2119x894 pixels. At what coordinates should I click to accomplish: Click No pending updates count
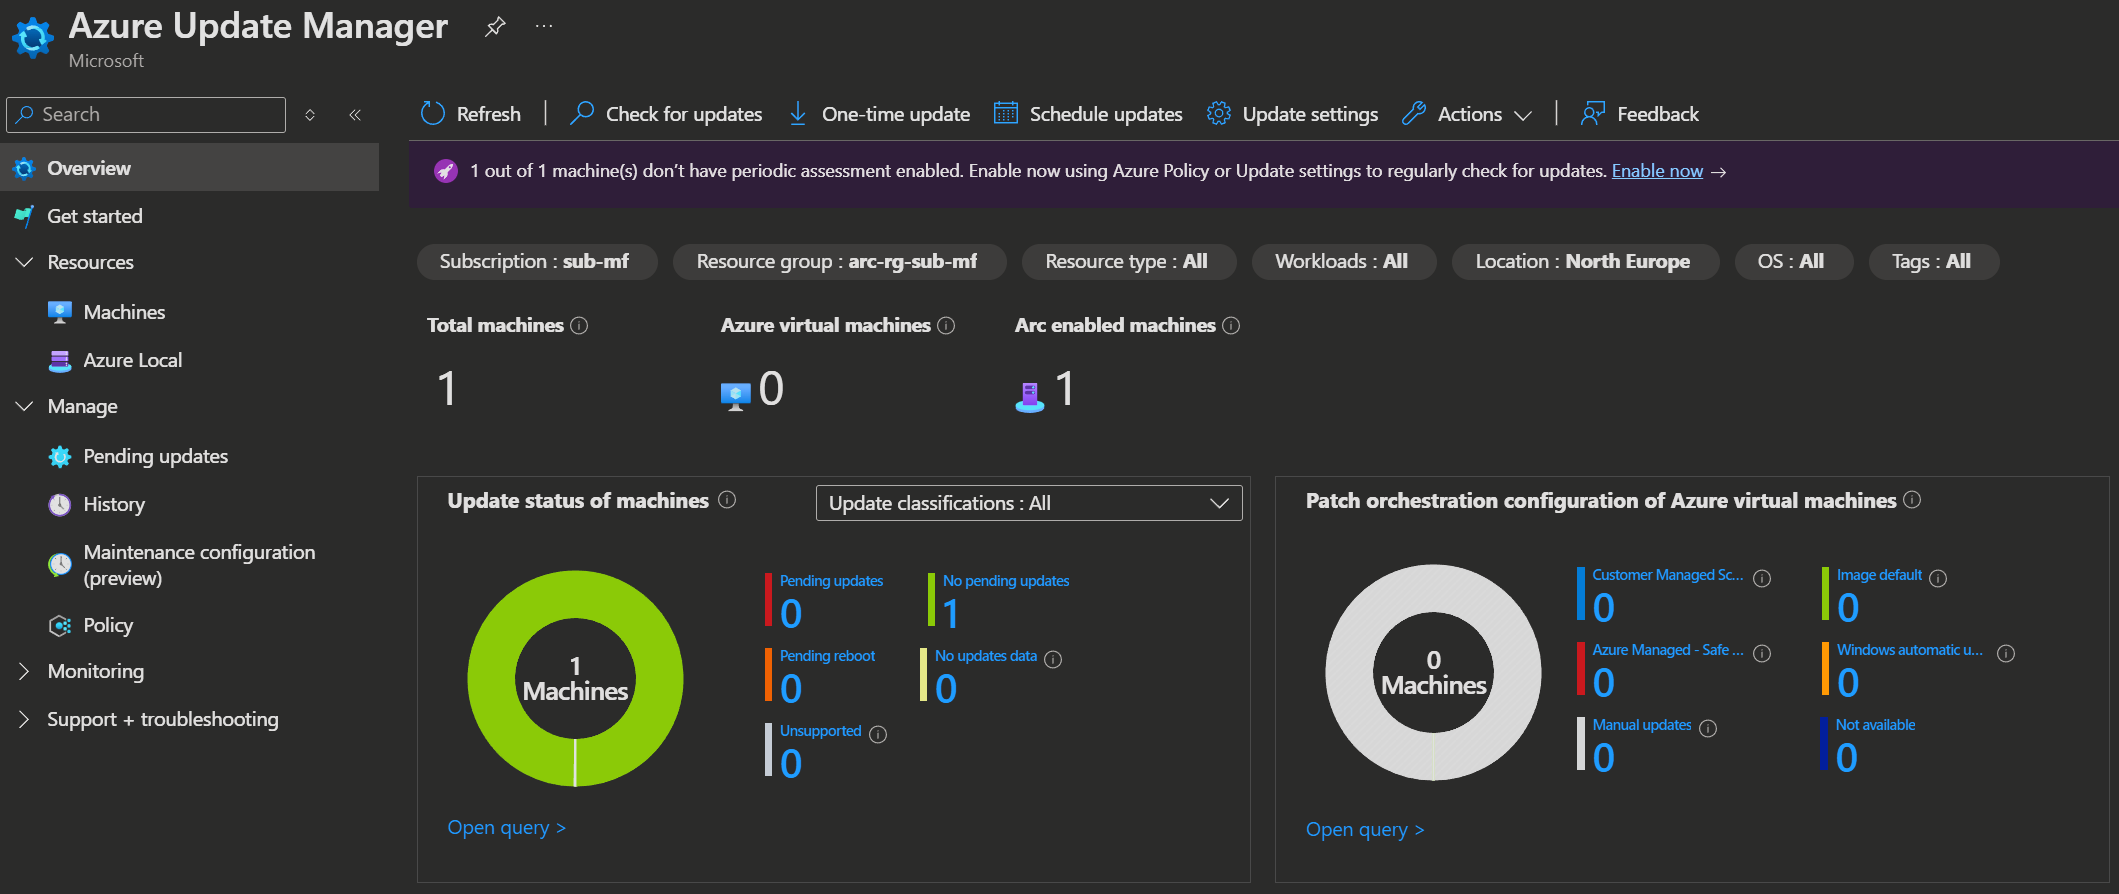pyautogui.click(x=950, y=613)
